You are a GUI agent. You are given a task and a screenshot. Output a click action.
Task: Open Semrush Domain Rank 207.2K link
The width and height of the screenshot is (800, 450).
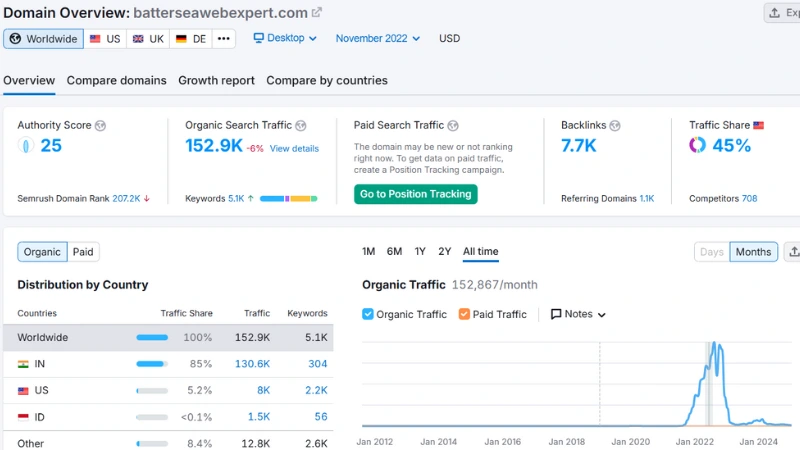point(126,198)
